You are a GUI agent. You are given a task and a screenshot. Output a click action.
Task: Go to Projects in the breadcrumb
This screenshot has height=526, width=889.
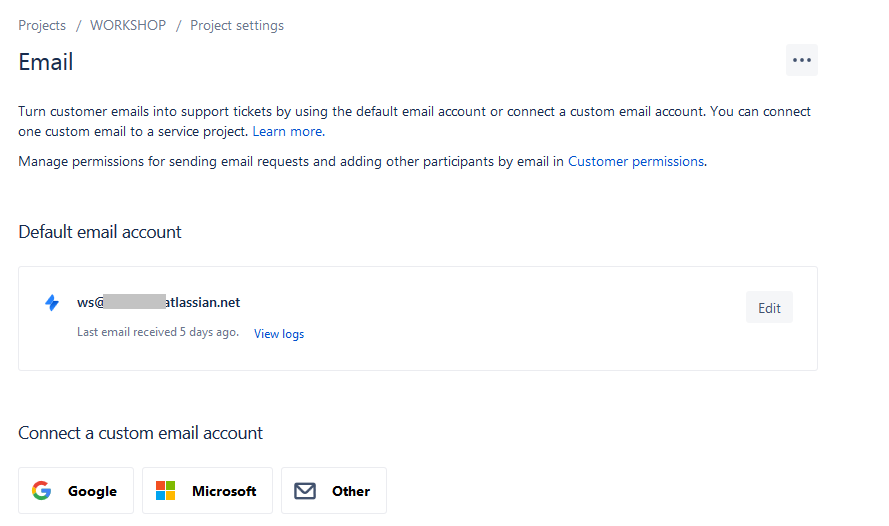coord(42,26)
